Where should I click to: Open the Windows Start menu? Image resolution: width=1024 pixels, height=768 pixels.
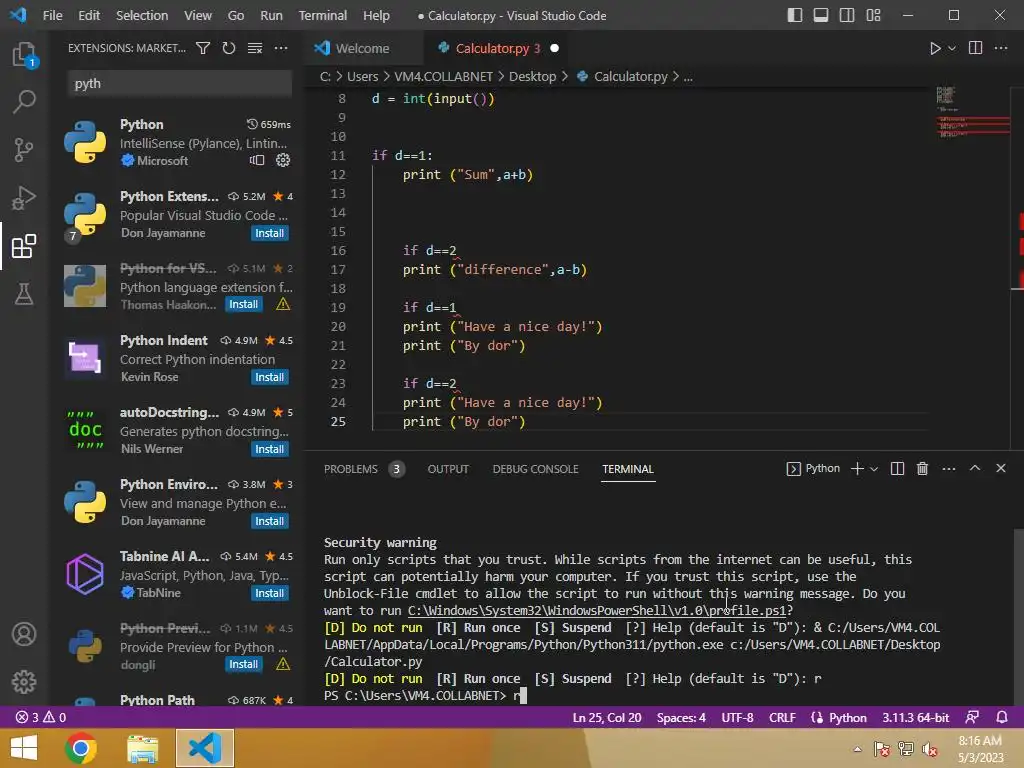click(x=24, y=748)
